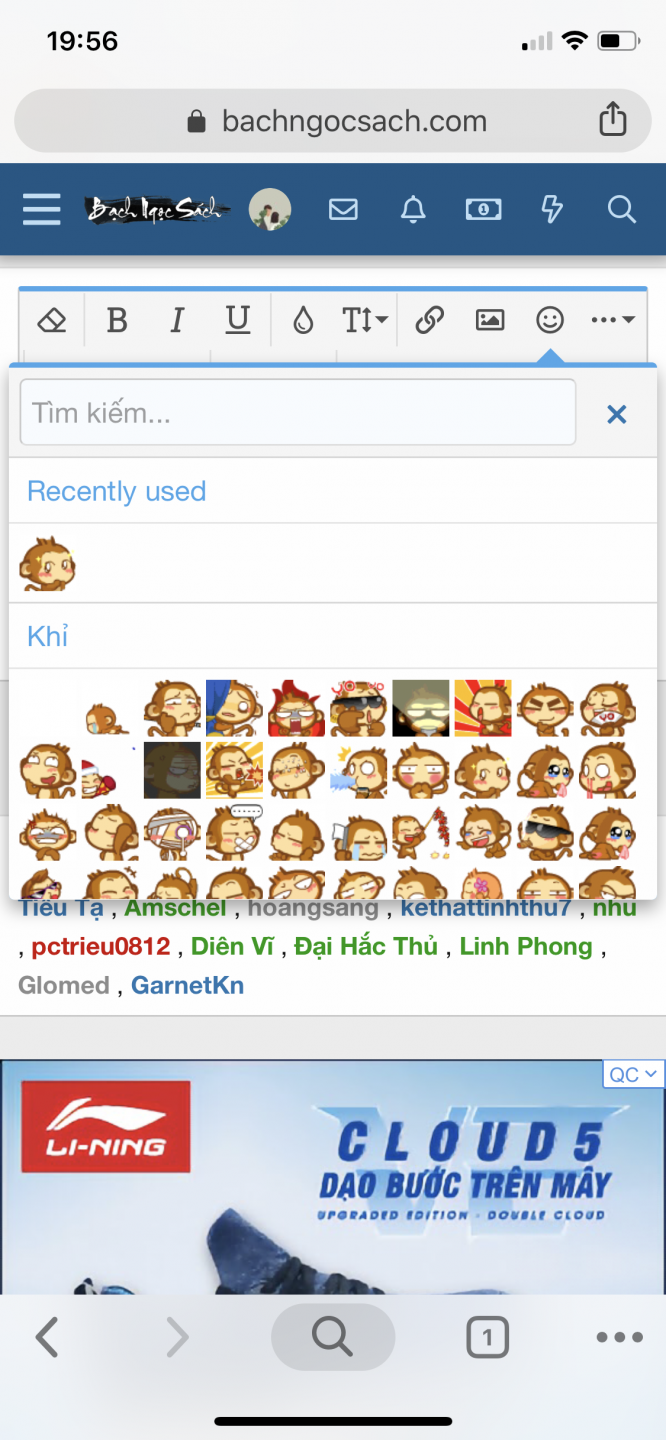Viewport: 666px width, 1440px height.
Task: Open the text color droplet picker
Action: [x=303, y=320]
